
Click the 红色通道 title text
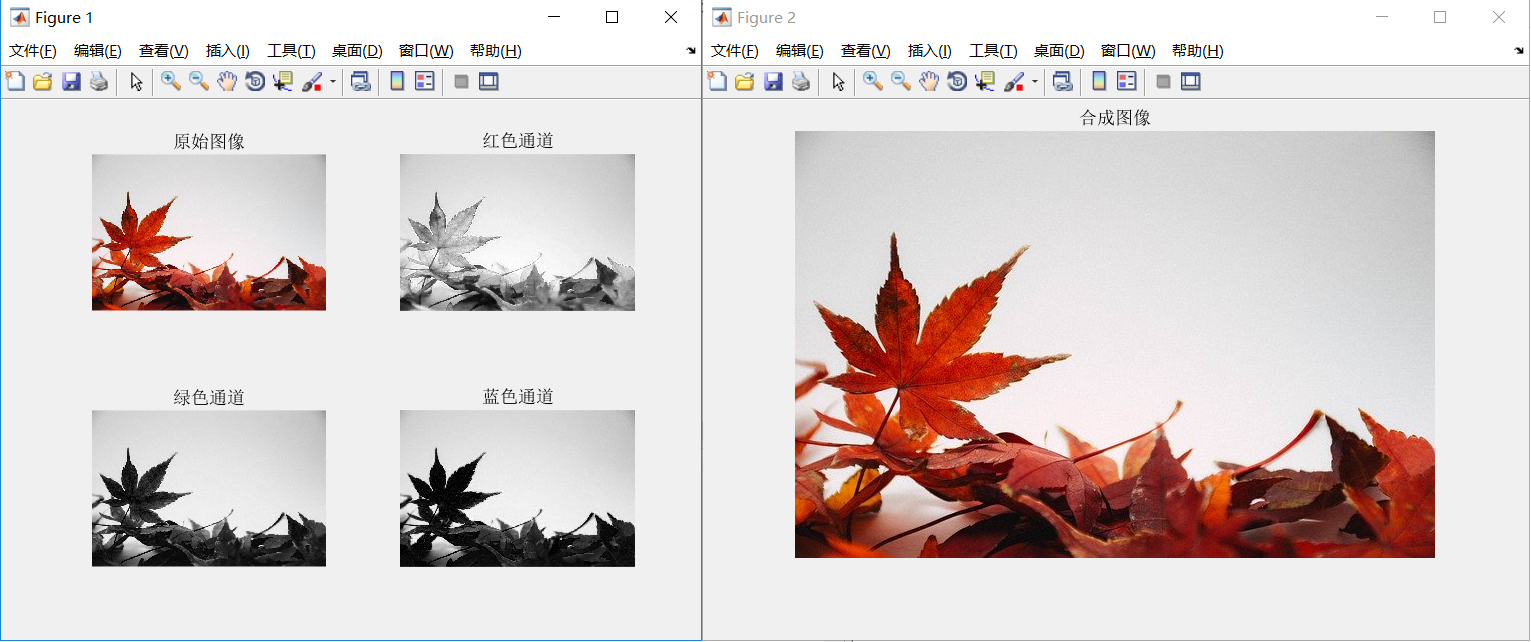click(518, 141)
